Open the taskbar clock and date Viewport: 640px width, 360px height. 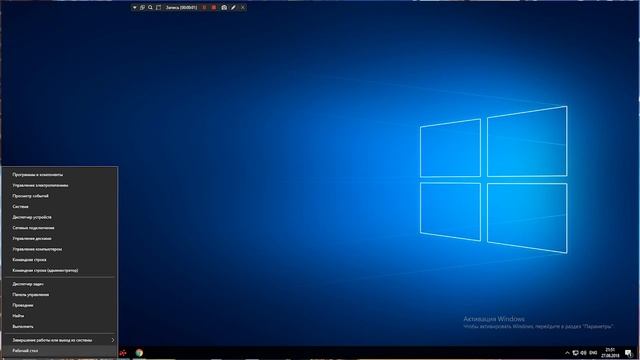tap(610, 353)
